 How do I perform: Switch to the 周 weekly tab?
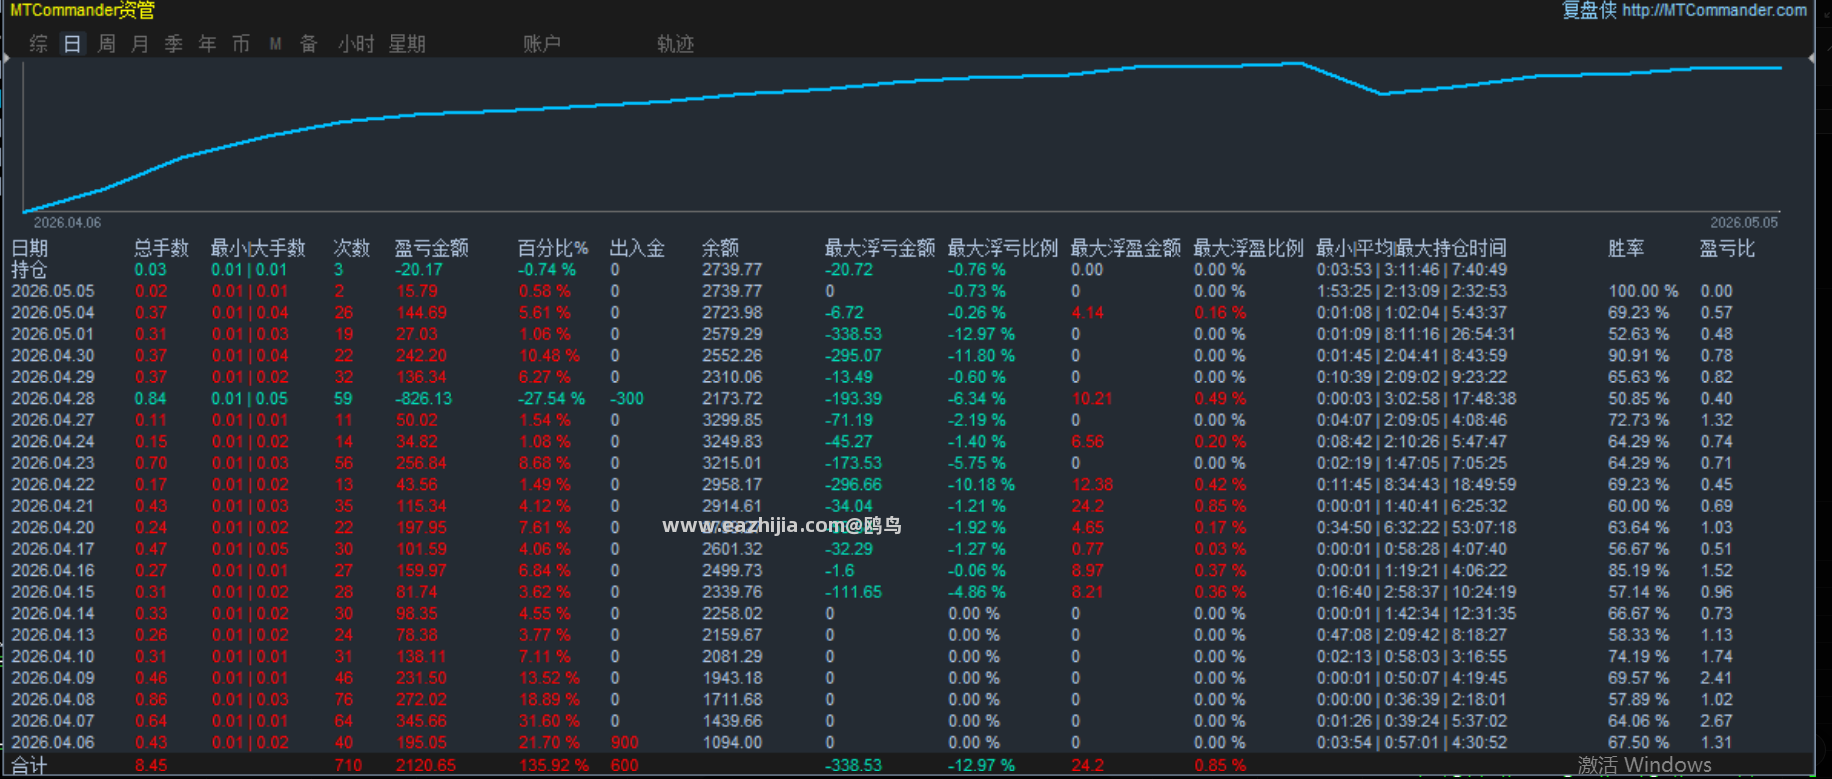tap(106, 44)
